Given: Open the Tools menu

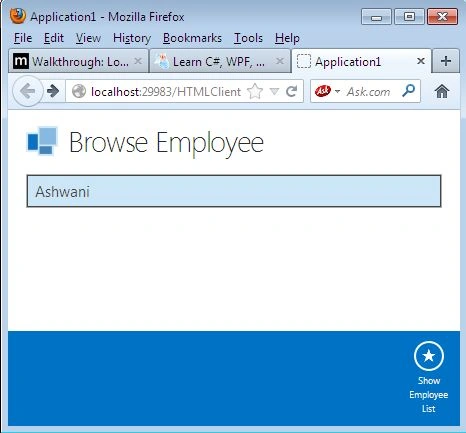Looking at the screenshot, I should pyautogui.click(x=248, y=38).
